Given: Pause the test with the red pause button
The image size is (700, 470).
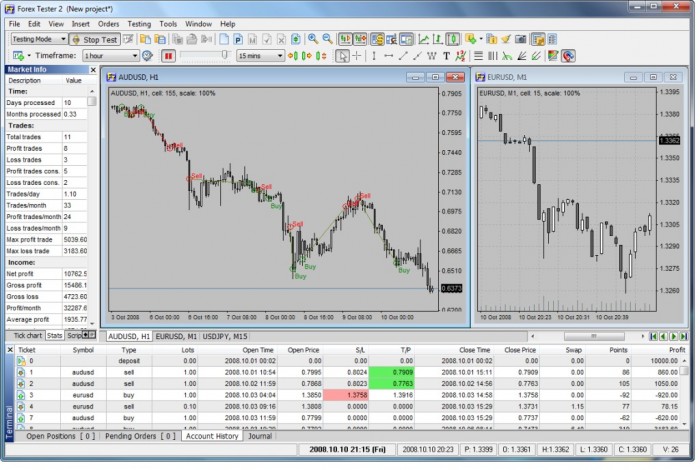Looking at the screenshot, I should (x=167, y=56).
